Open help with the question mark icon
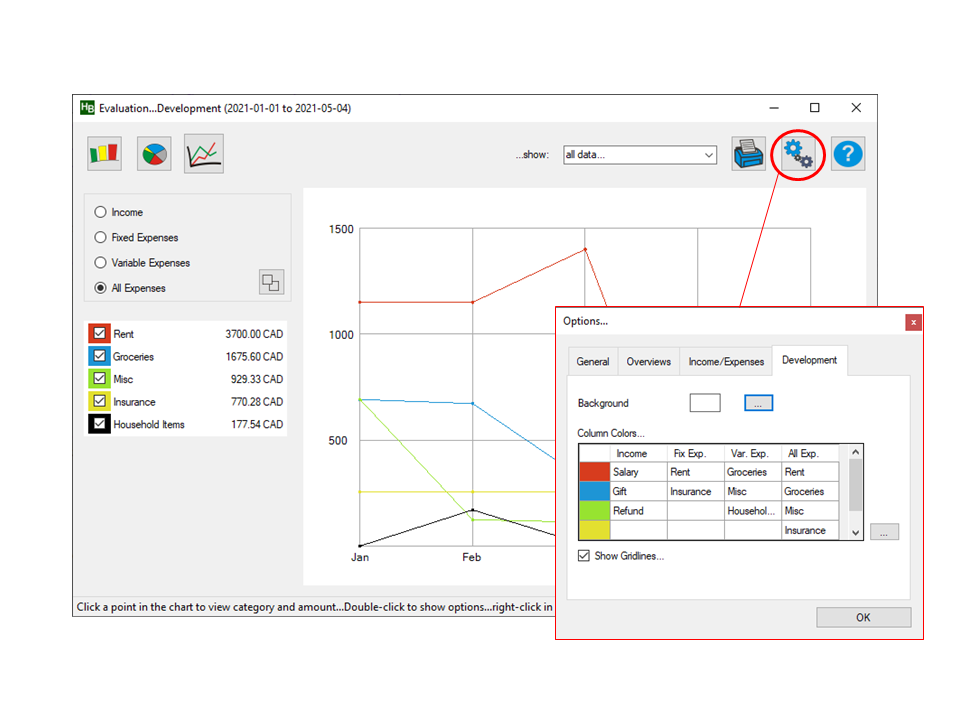 click(848, 154)
